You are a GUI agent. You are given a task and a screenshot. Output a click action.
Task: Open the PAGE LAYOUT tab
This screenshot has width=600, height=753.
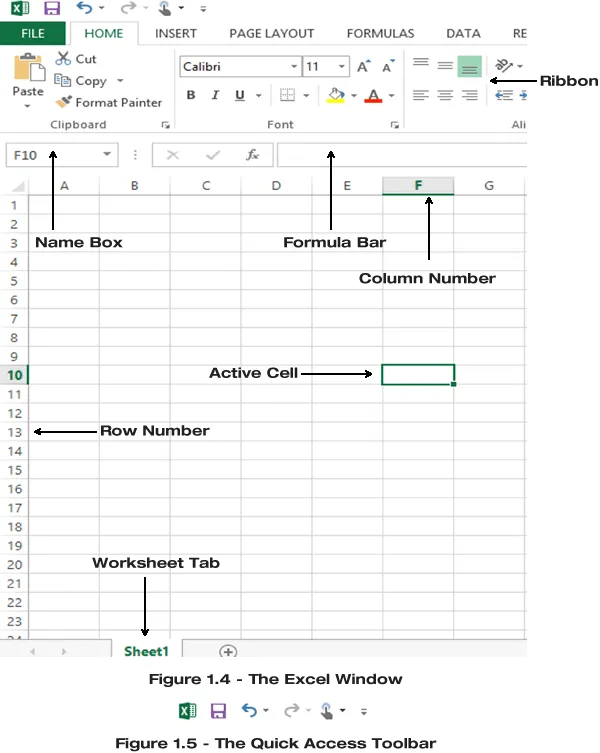271,33
